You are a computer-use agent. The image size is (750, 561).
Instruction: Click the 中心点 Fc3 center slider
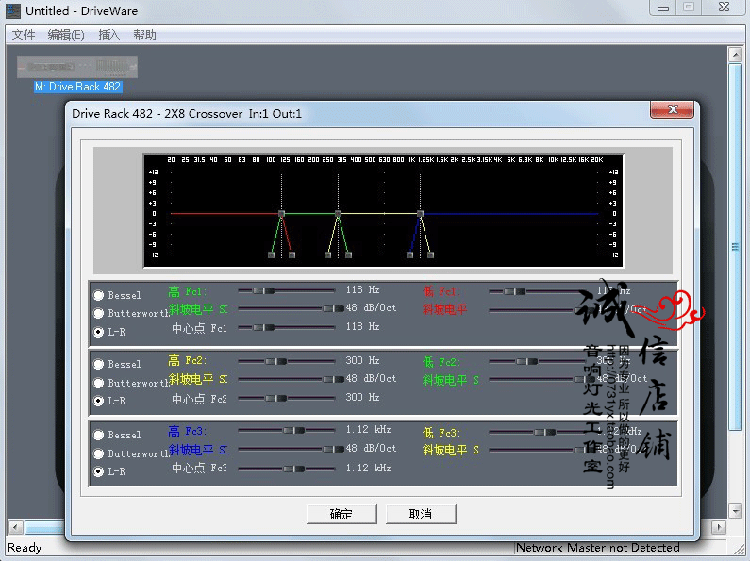tap(294, 469)
